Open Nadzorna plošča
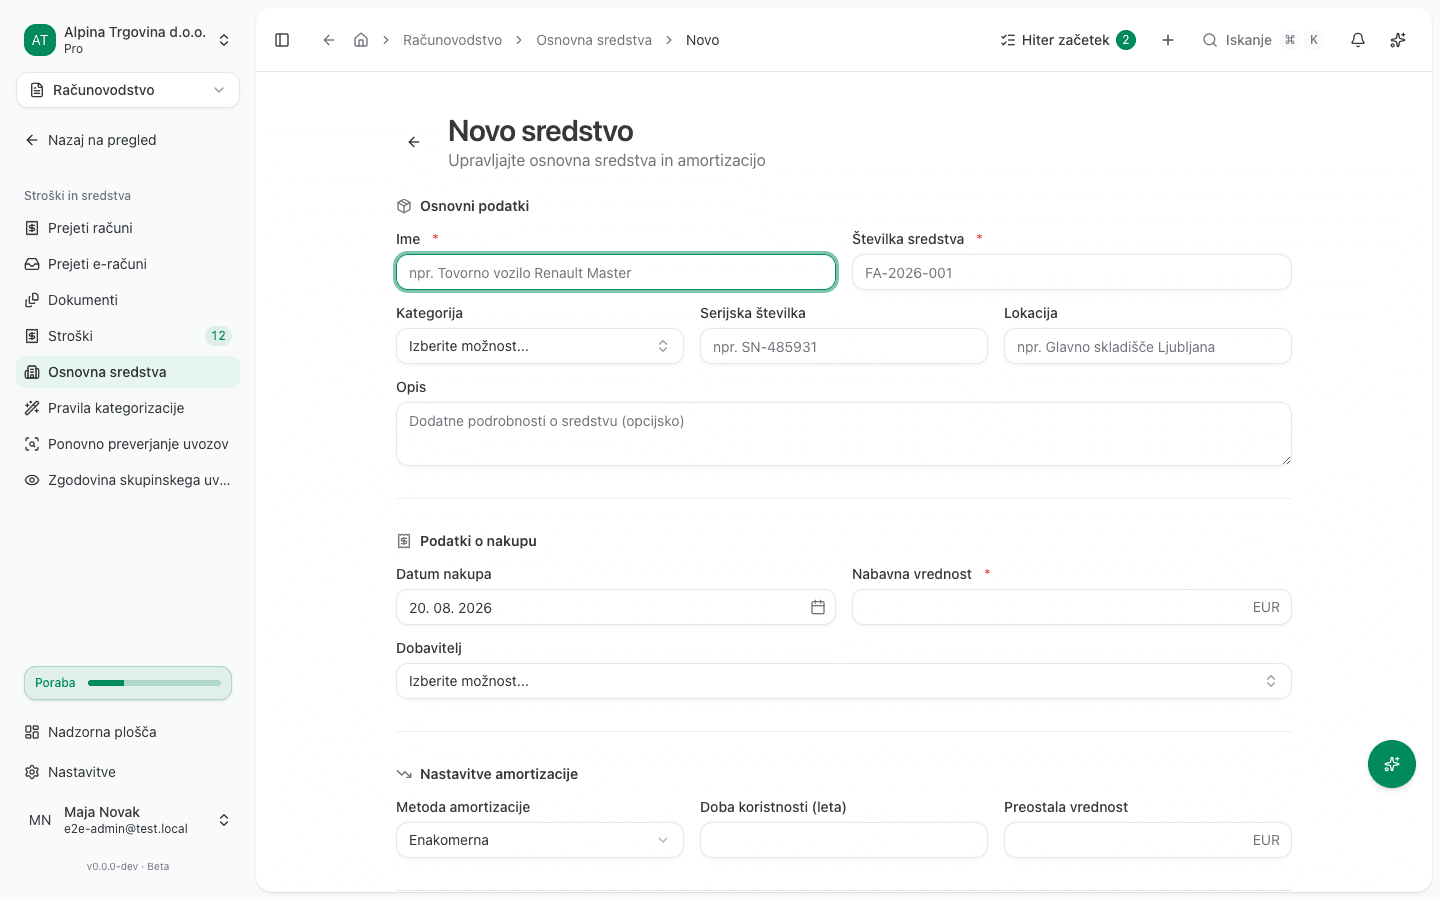The image size is (1440, 900). click(x=128, y=732)
